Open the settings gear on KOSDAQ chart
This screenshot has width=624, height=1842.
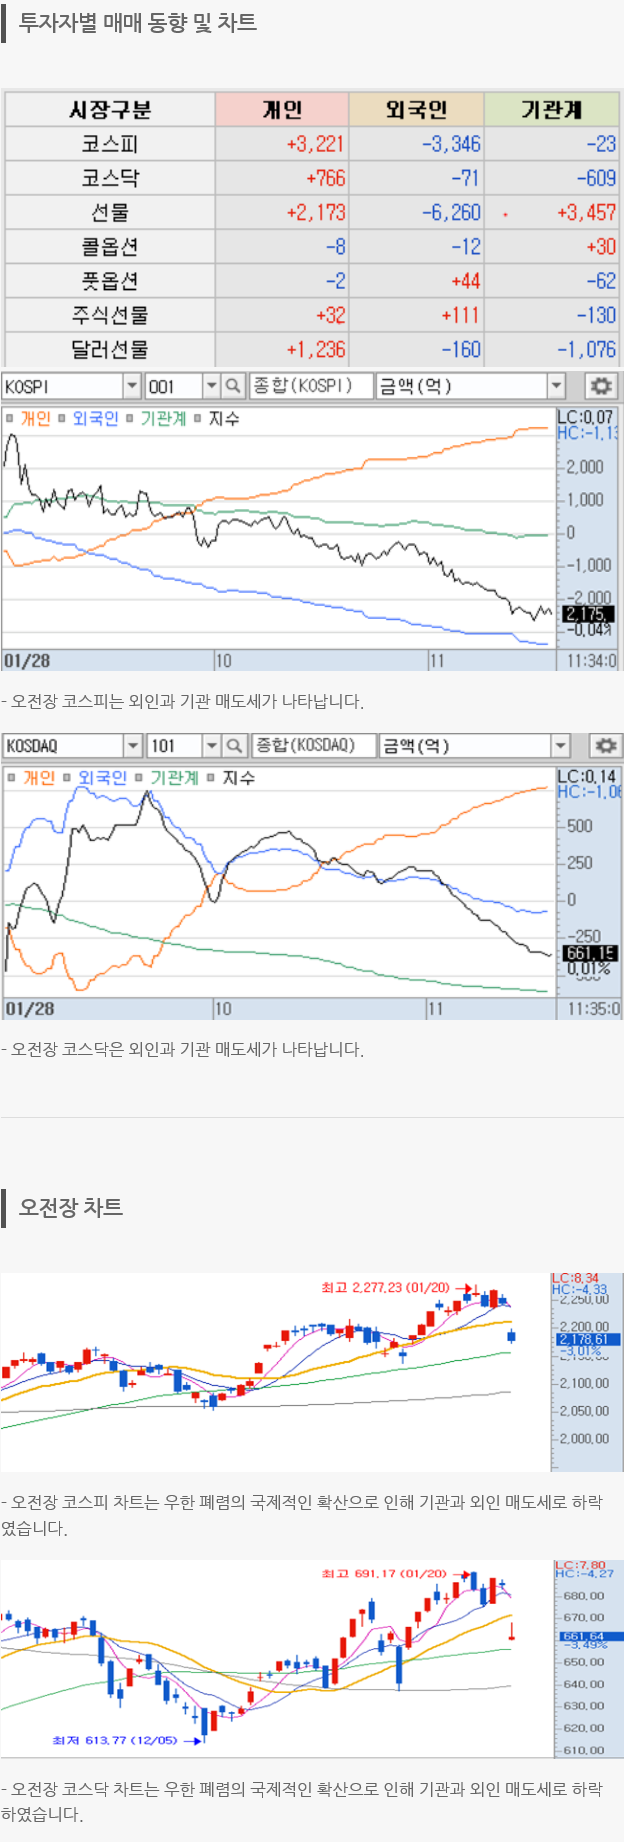tap(604, 745)
